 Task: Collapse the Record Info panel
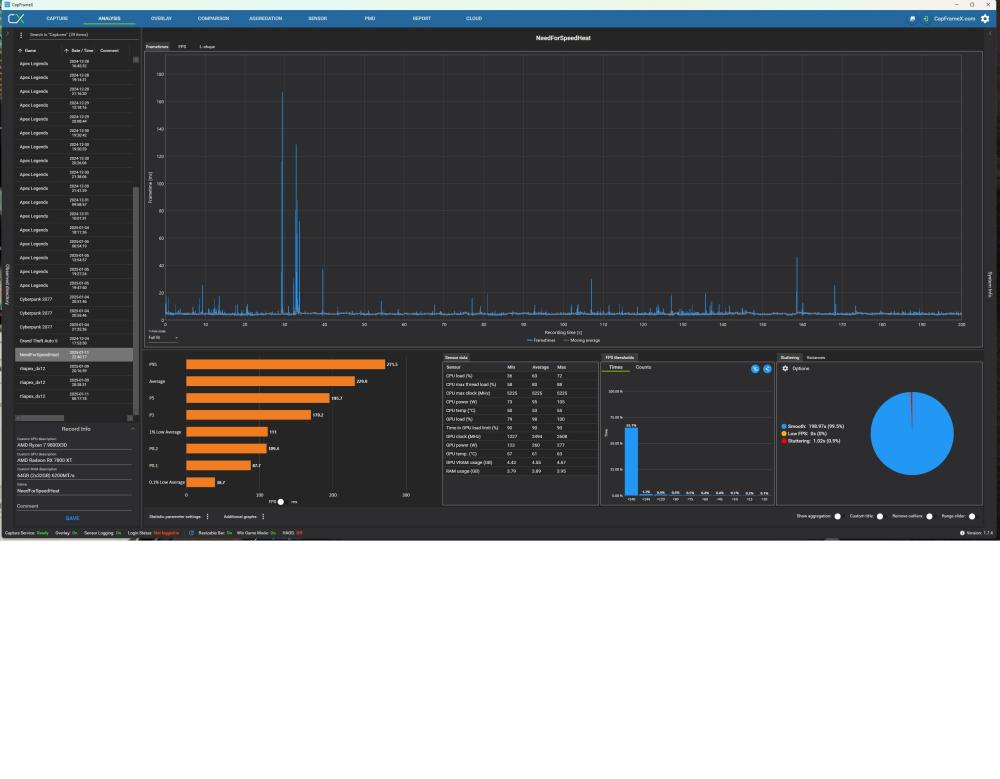pyautogui.click(x=132, y=428)
